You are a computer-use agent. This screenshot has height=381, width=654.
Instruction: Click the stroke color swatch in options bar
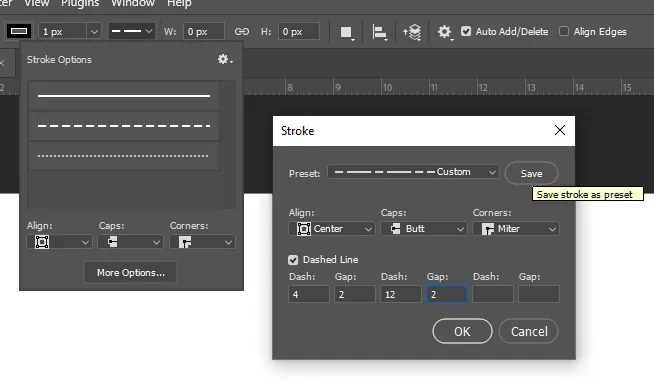(19, 31)
